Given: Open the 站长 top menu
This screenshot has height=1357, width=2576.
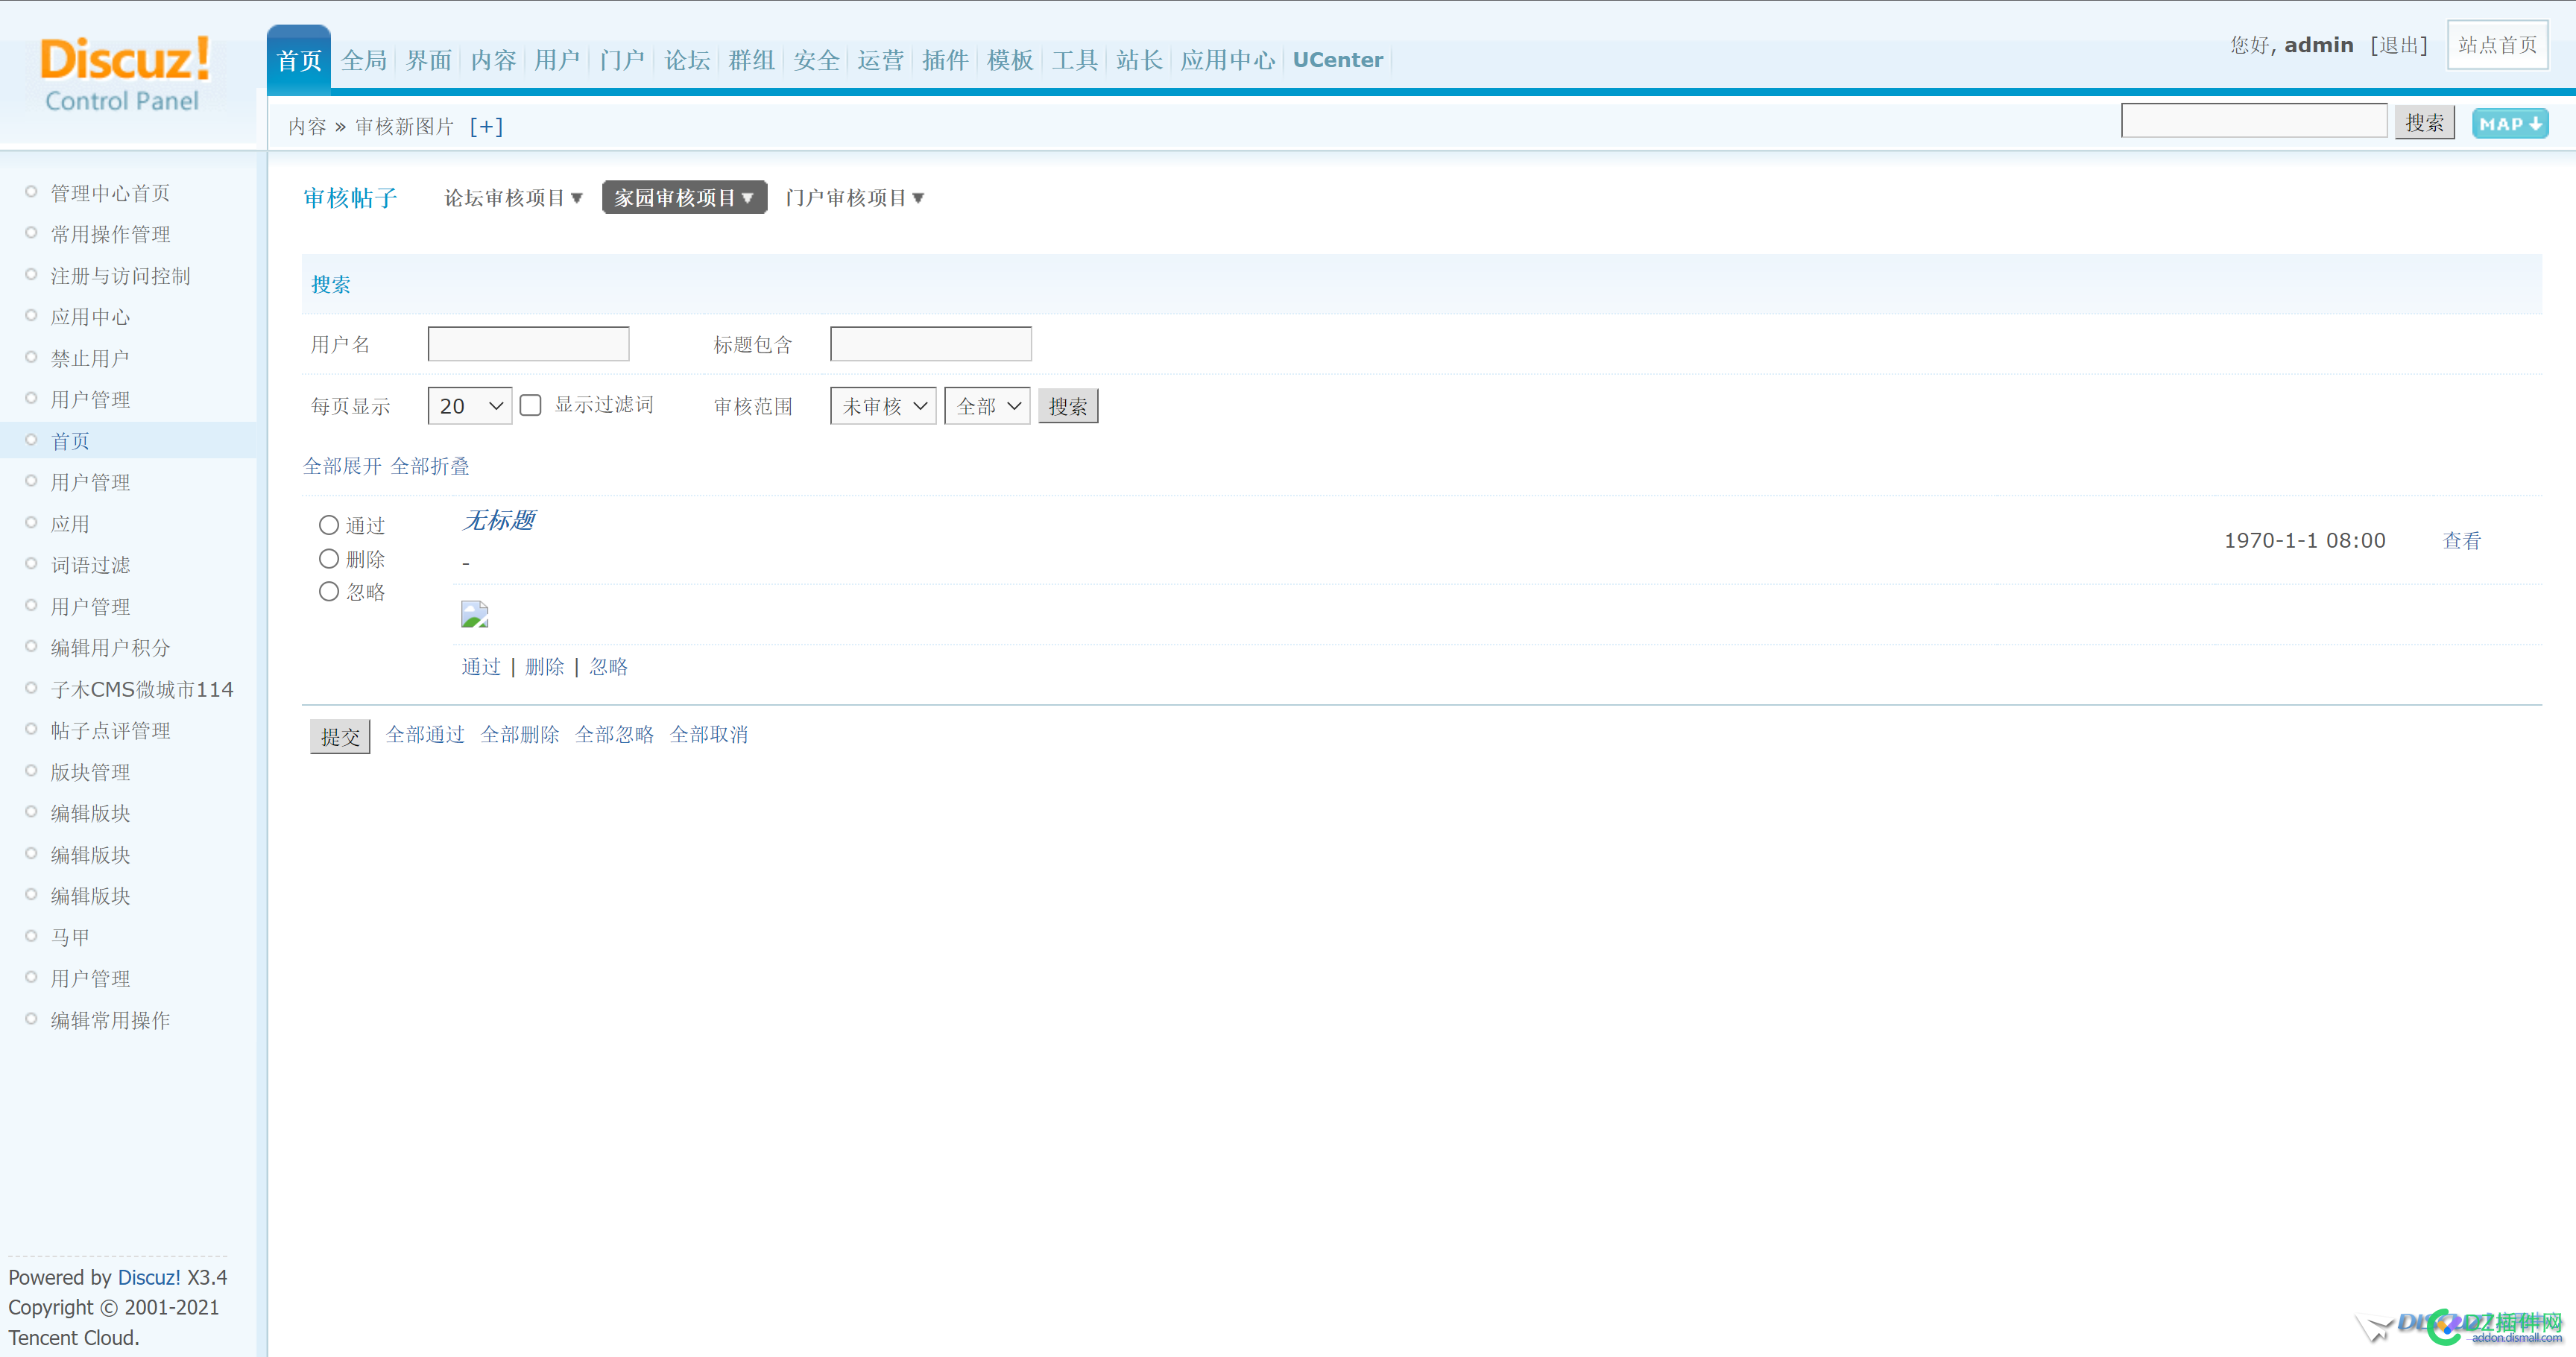Looking at the screenshot, I should 1140,60.
